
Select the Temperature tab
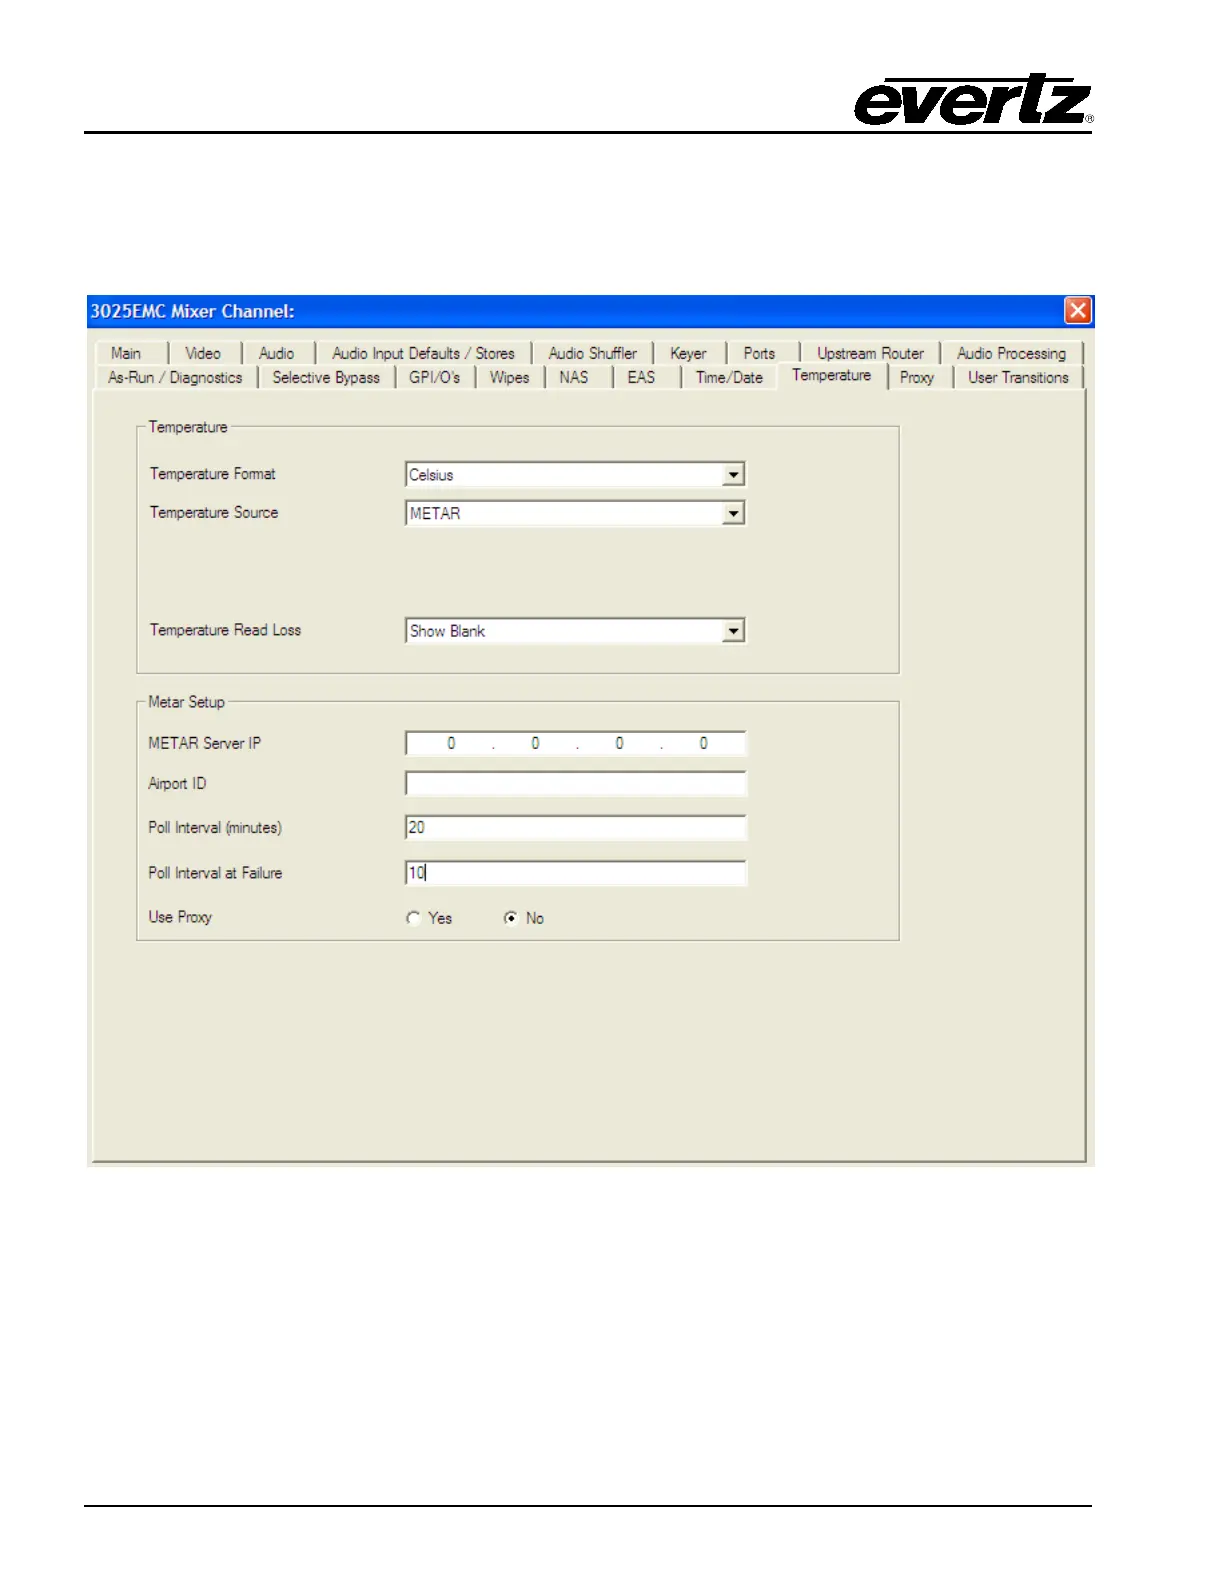click(832, 375)
